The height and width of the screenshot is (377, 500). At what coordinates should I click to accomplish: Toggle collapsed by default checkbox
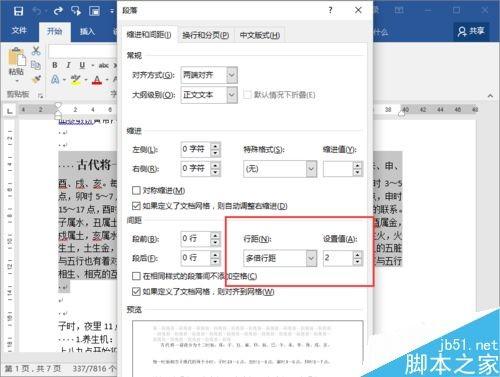pos(247,95)
